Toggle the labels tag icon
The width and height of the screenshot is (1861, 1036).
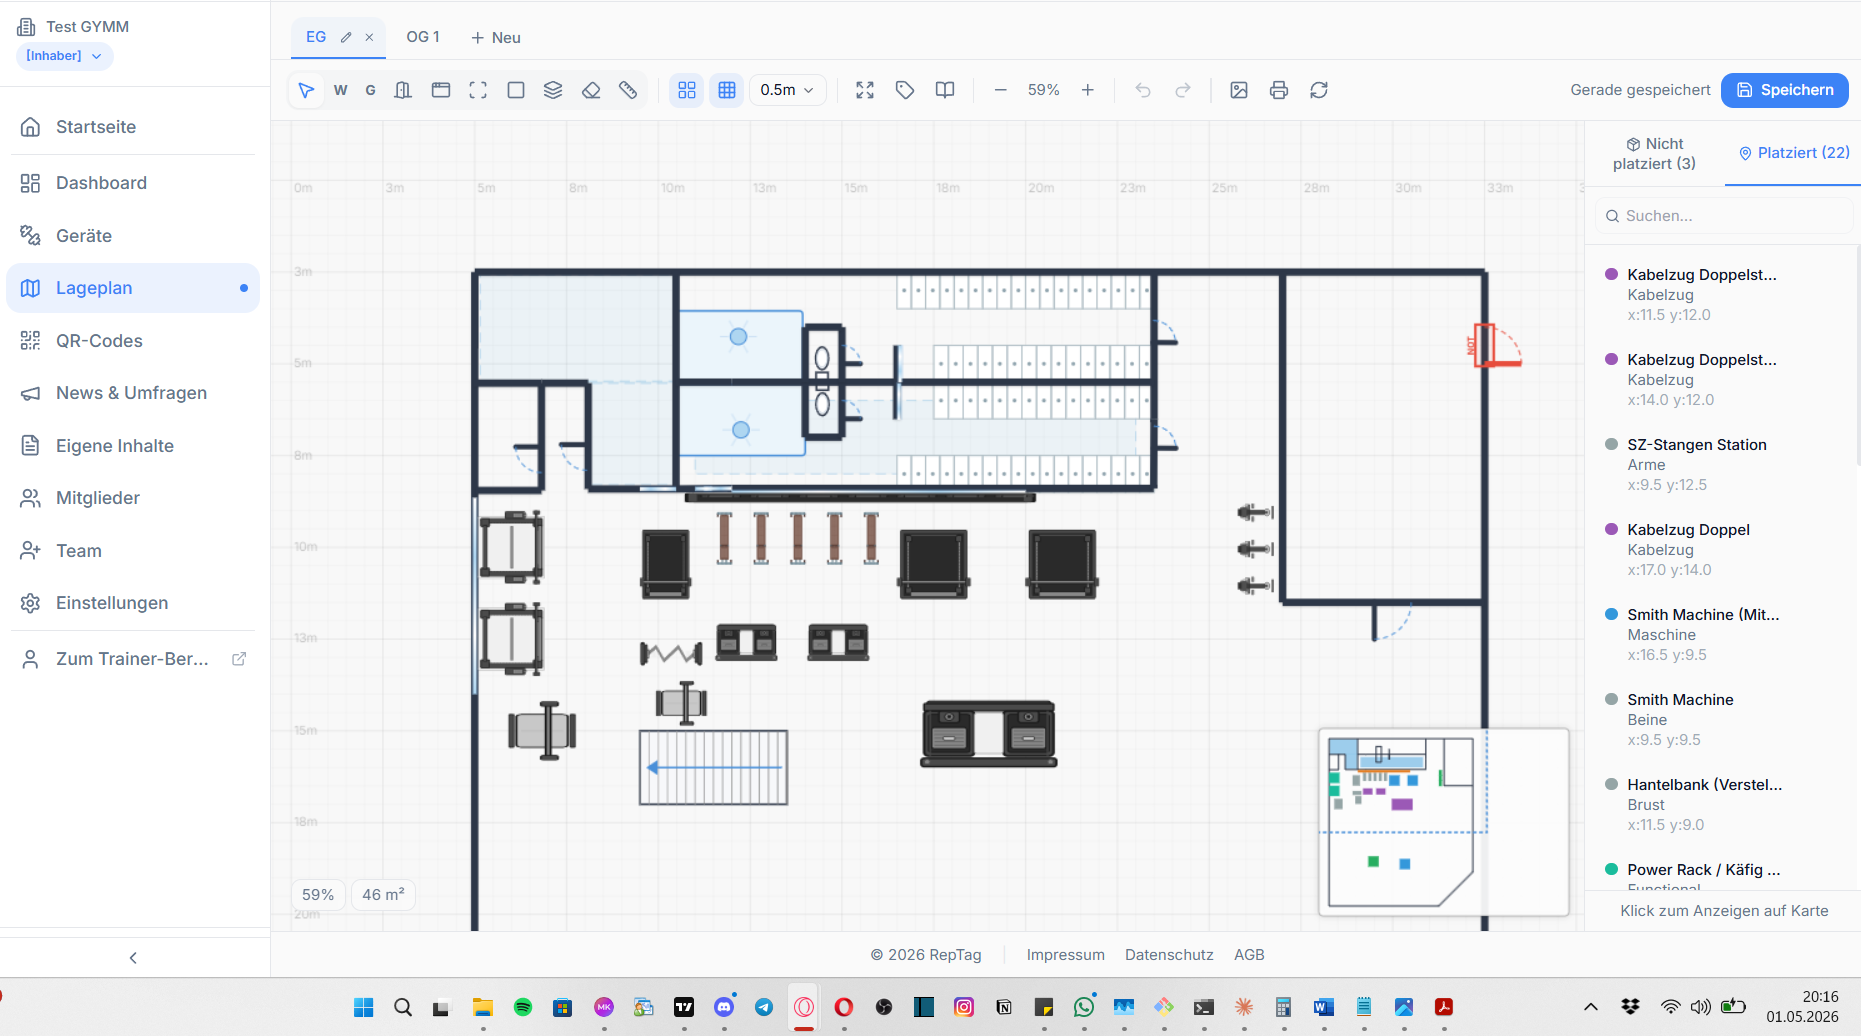[x=905, y=90]
